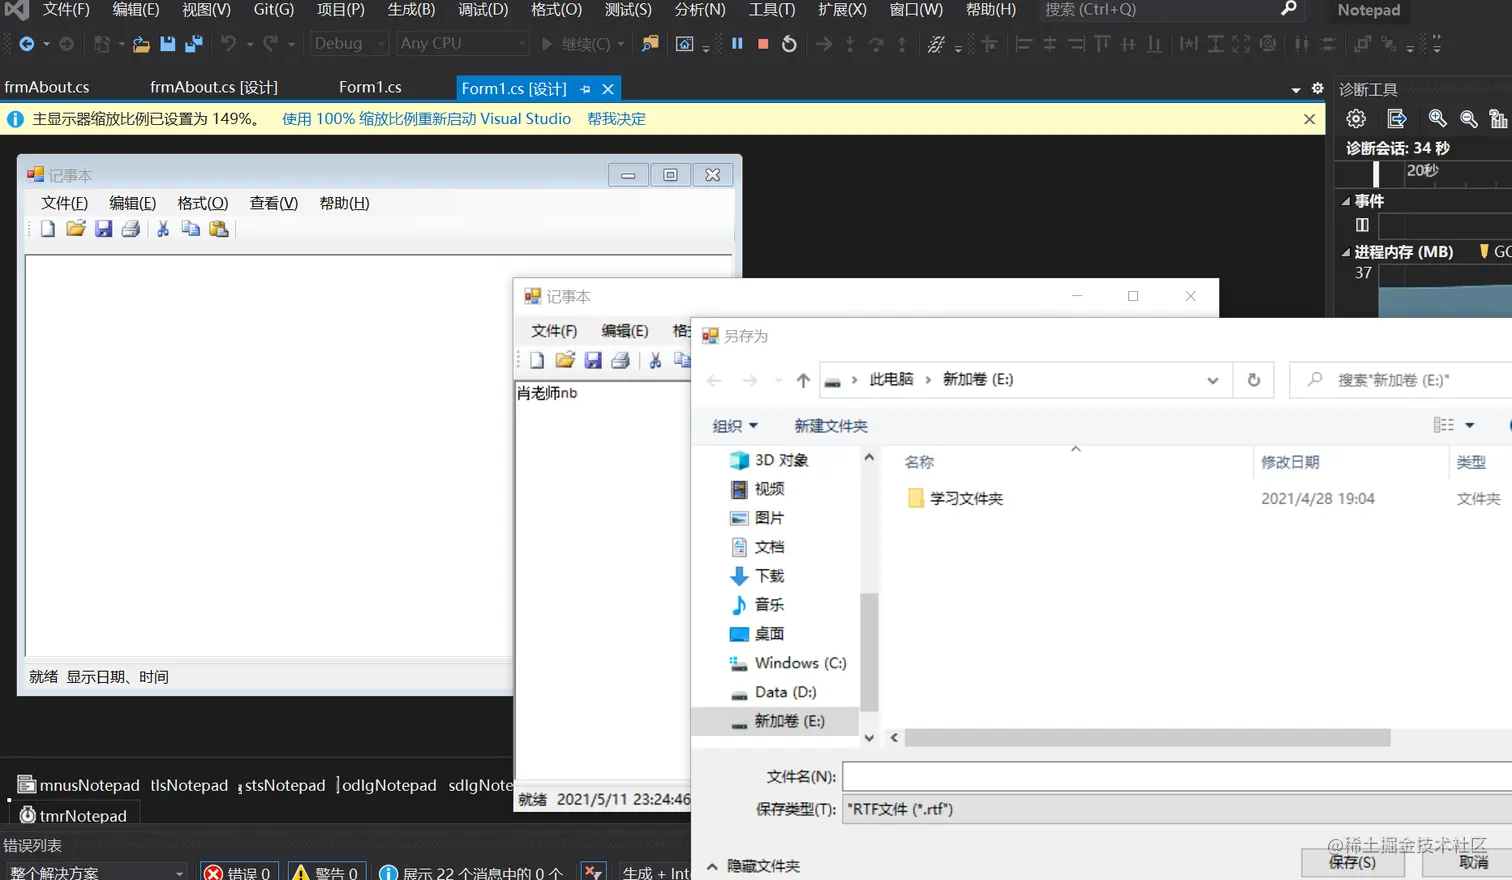Image resolution: width=1512 pixels, height=880 pixels.
Task: Click the Copy icon in designer form toolbar
Action: (191, 229)
